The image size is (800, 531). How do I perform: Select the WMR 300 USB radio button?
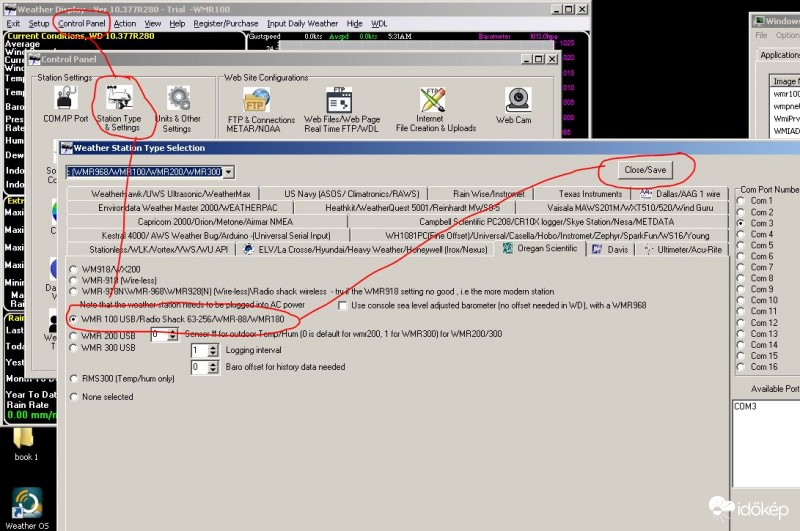click(73, 347)
